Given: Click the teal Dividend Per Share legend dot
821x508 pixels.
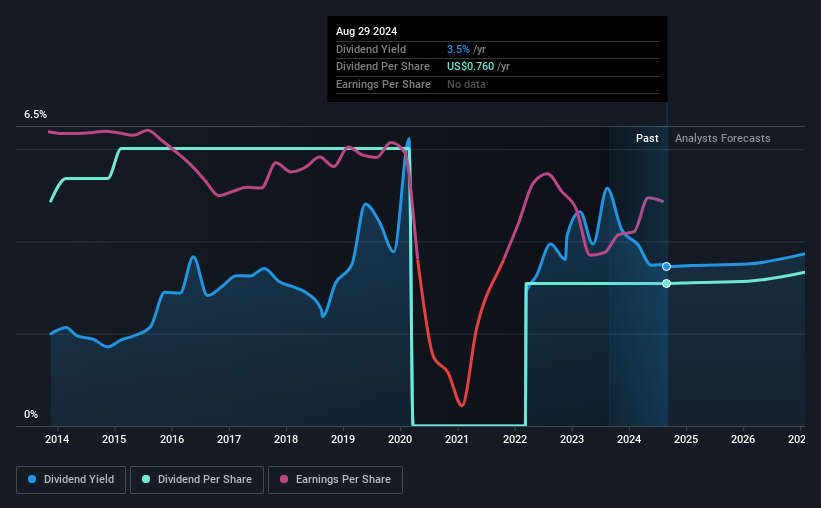Looking at the screenshot, I should [146, 479].
